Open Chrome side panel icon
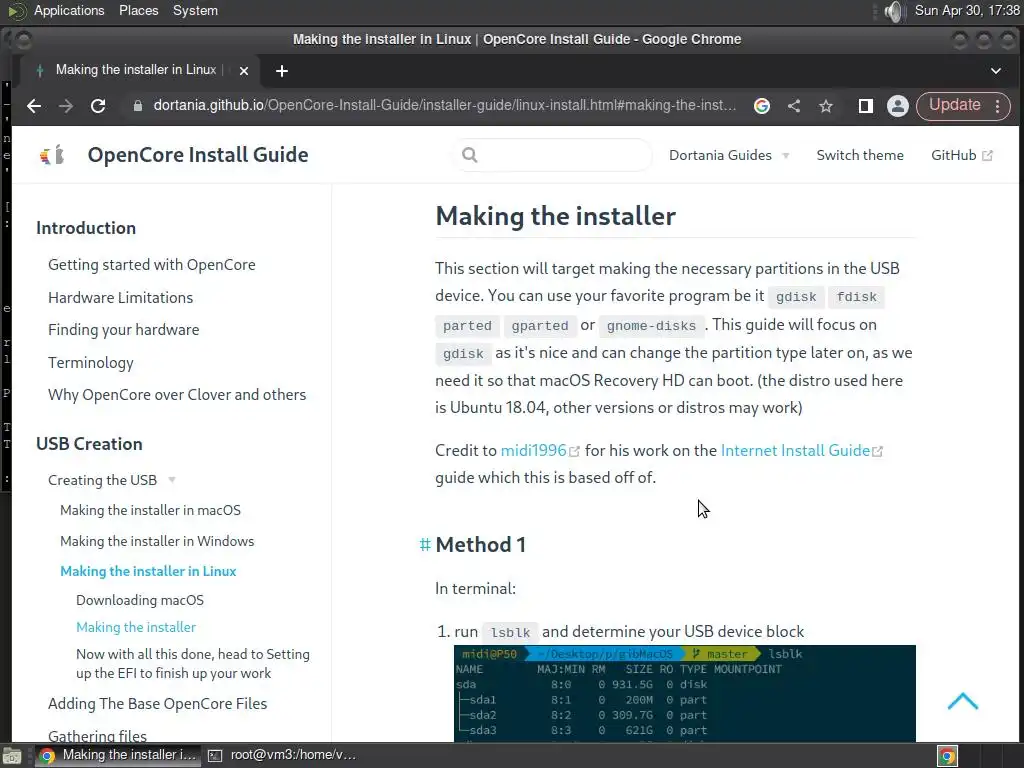Screen dimensions: 1024x768 click(865, 106)
